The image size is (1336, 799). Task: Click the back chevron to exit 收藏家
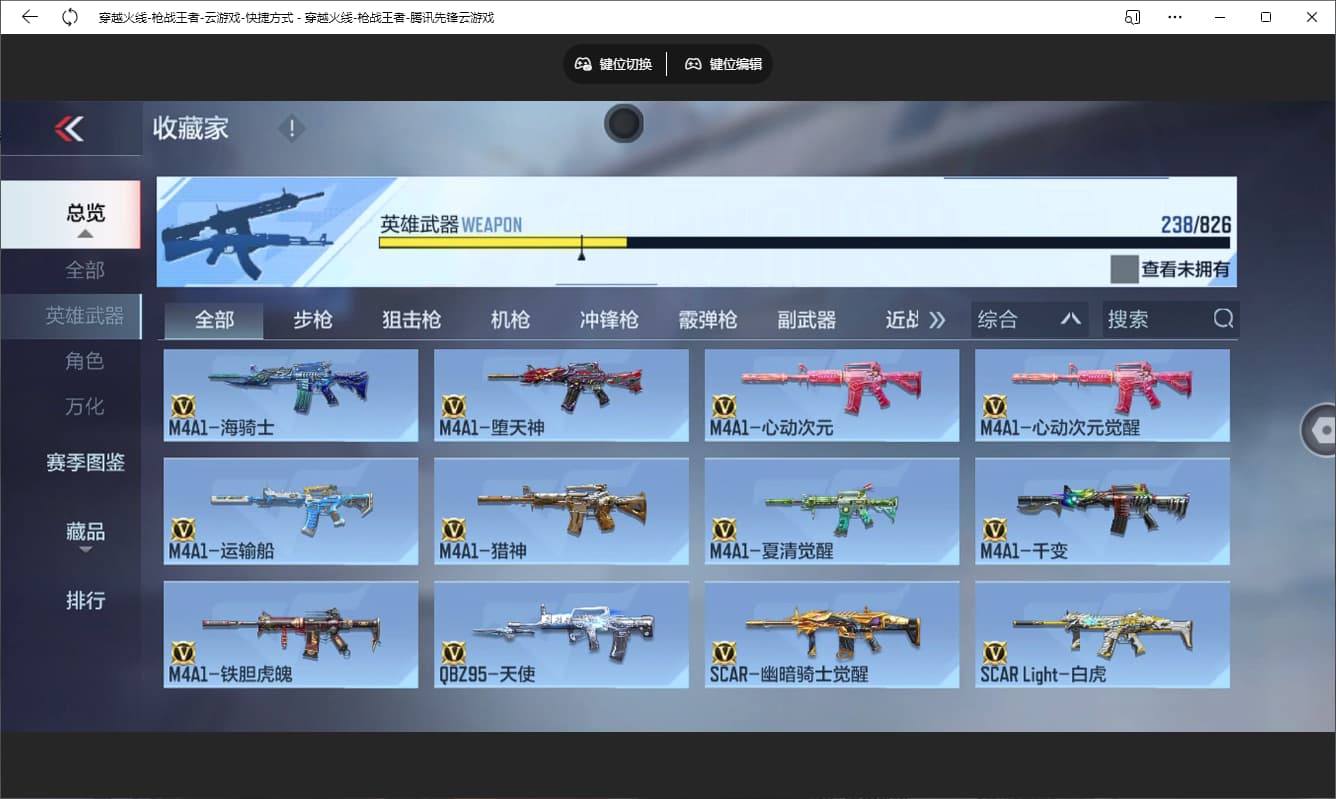pos(70,129)
